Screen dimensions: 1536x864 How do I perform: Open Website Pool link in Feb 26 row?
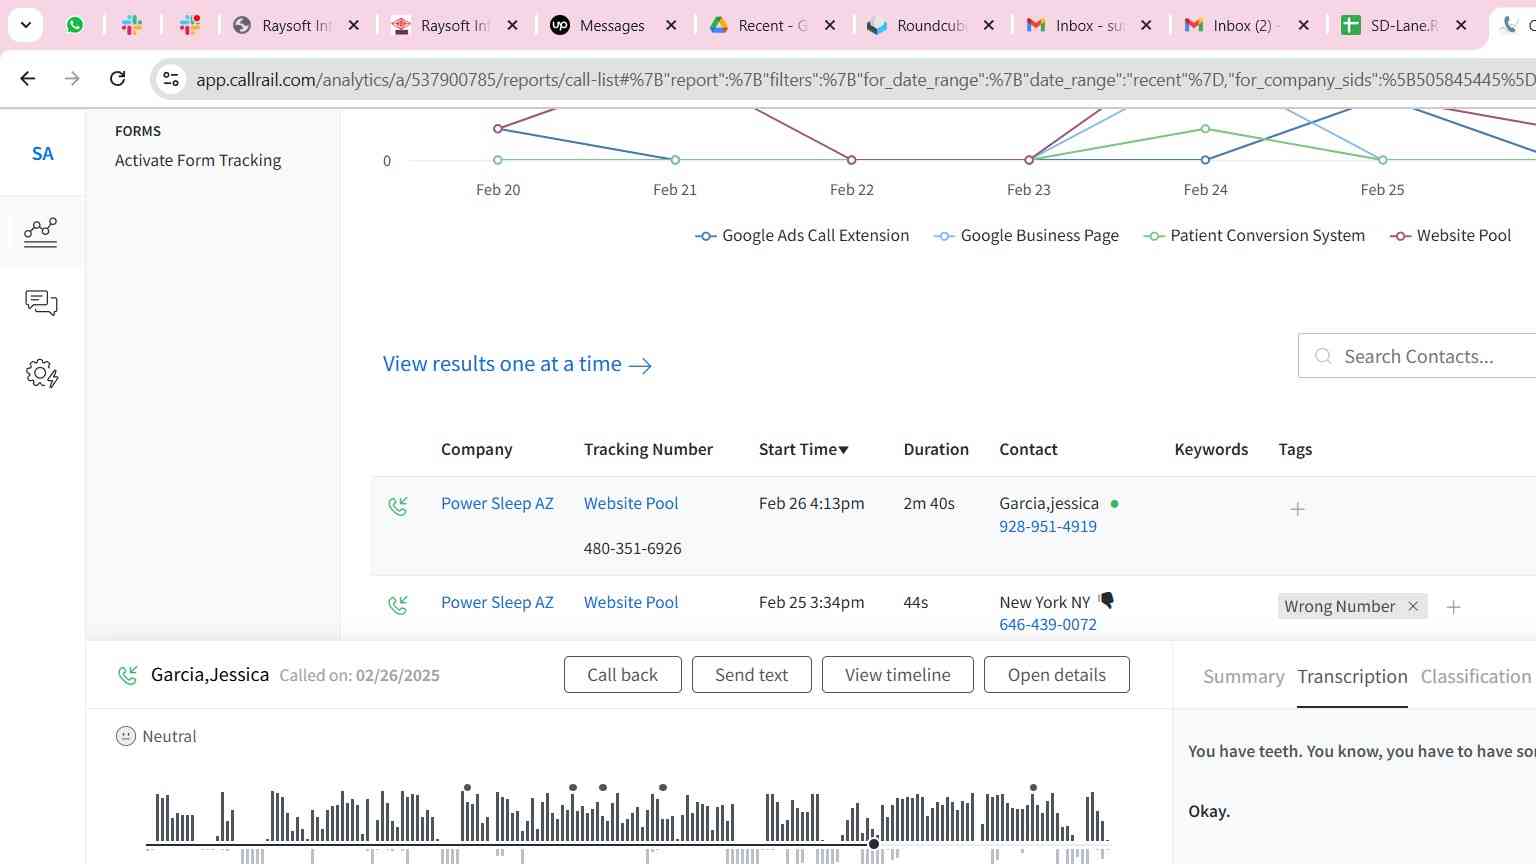point(631,503)
